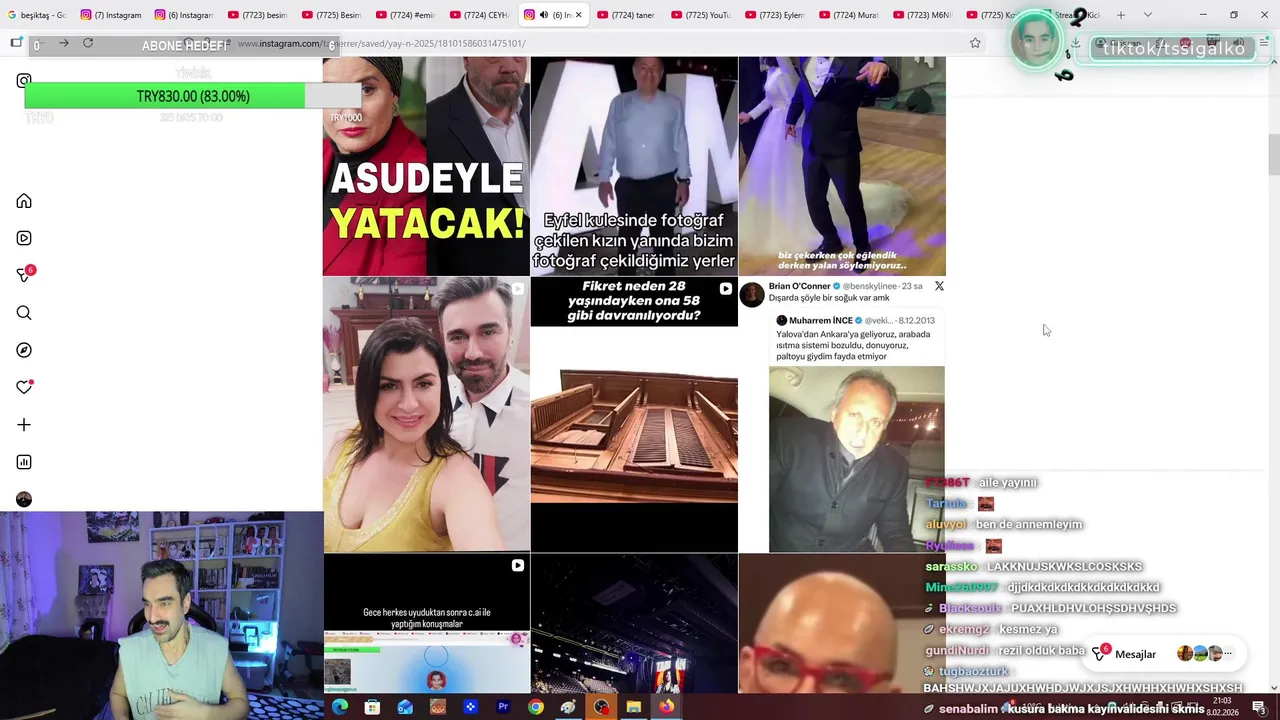Switch to the (7723) besim YouTube tab
The image size is (1280, 720).
click(258, 15)
